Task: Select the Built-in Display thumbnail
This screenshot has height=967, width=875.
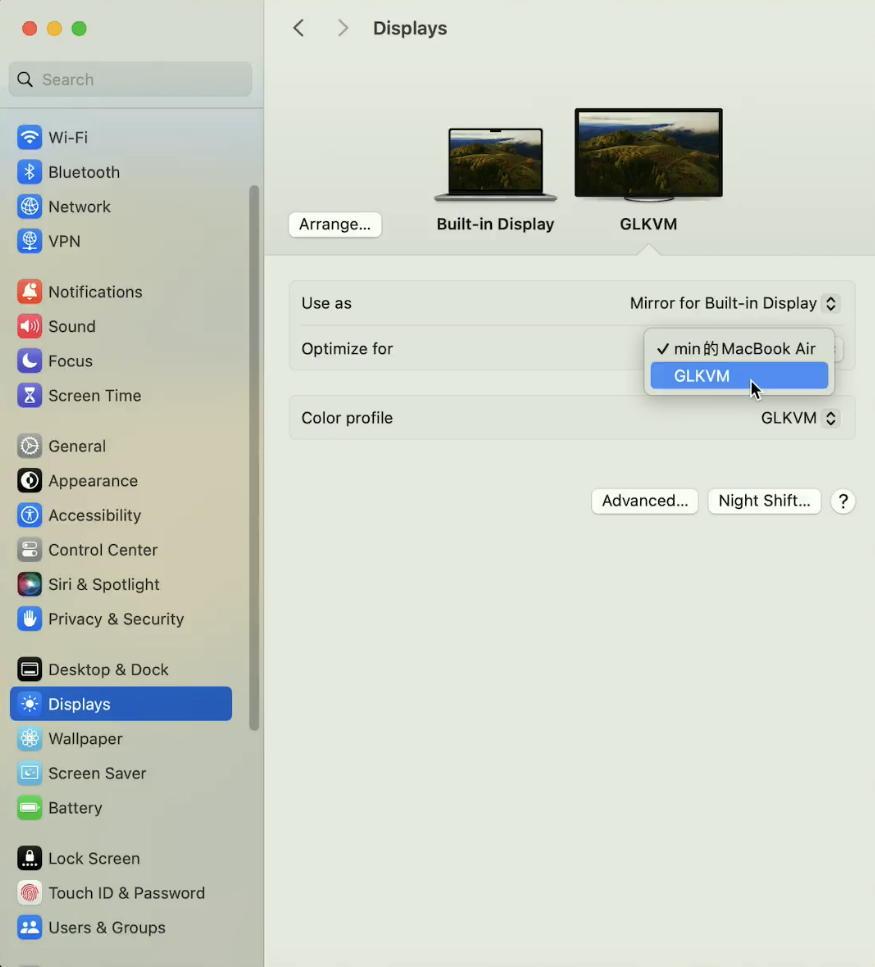Action: (x=495, y=164)
